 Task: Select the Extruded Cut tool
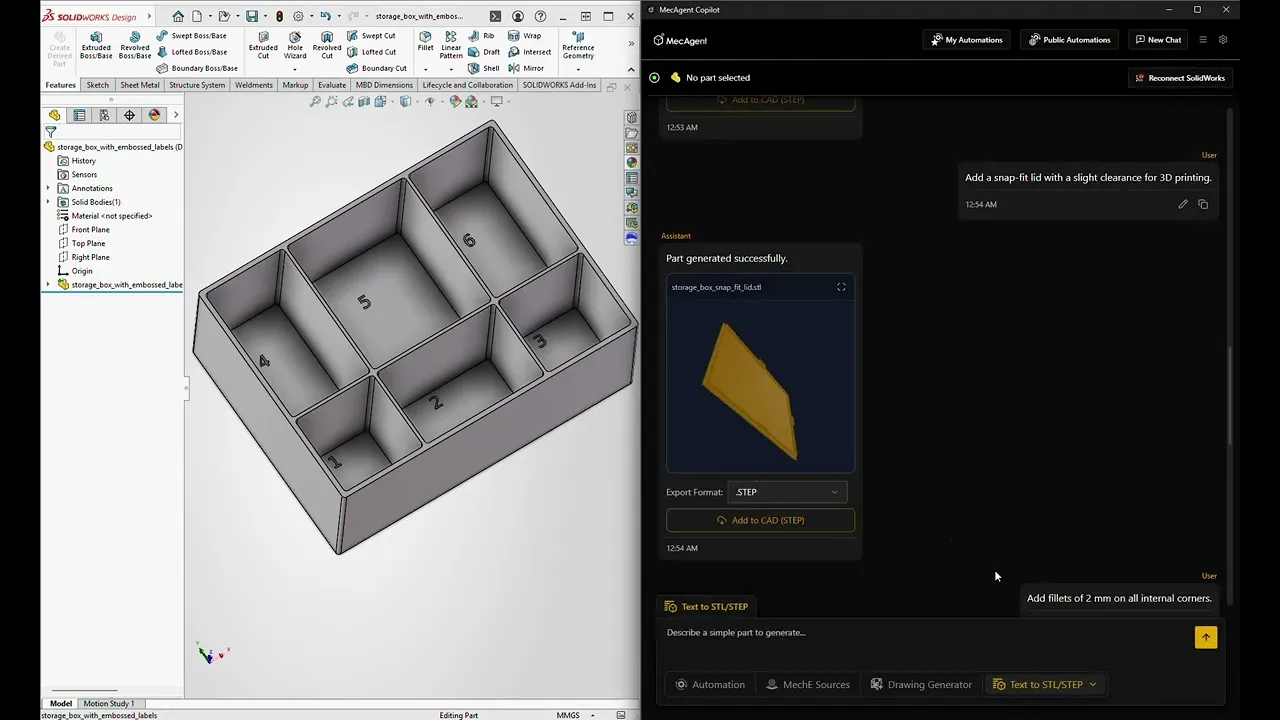pyautogui.click(x=263, y=45)
